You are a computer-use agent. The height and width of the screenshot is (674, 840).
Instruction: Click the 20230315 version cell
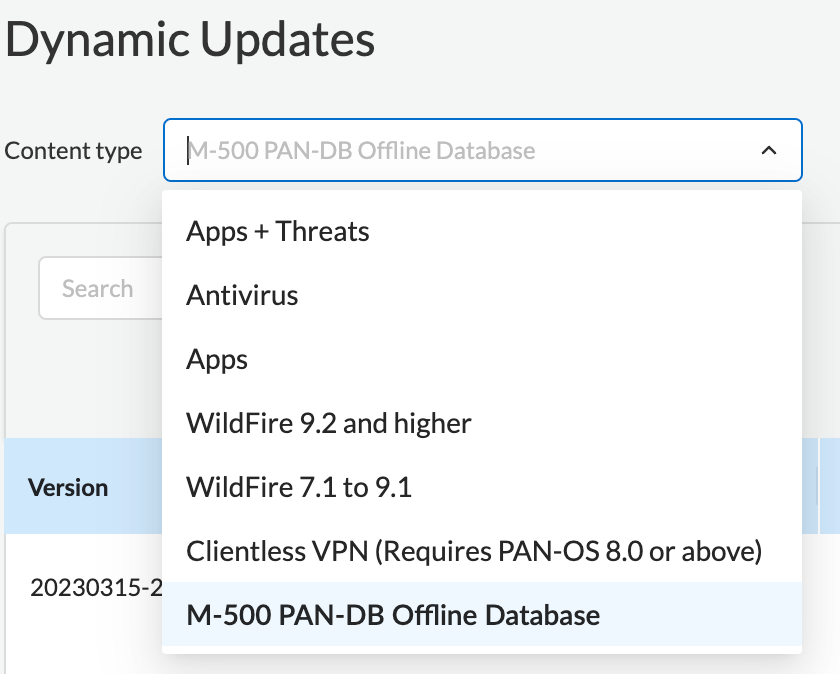click(96, 588)
